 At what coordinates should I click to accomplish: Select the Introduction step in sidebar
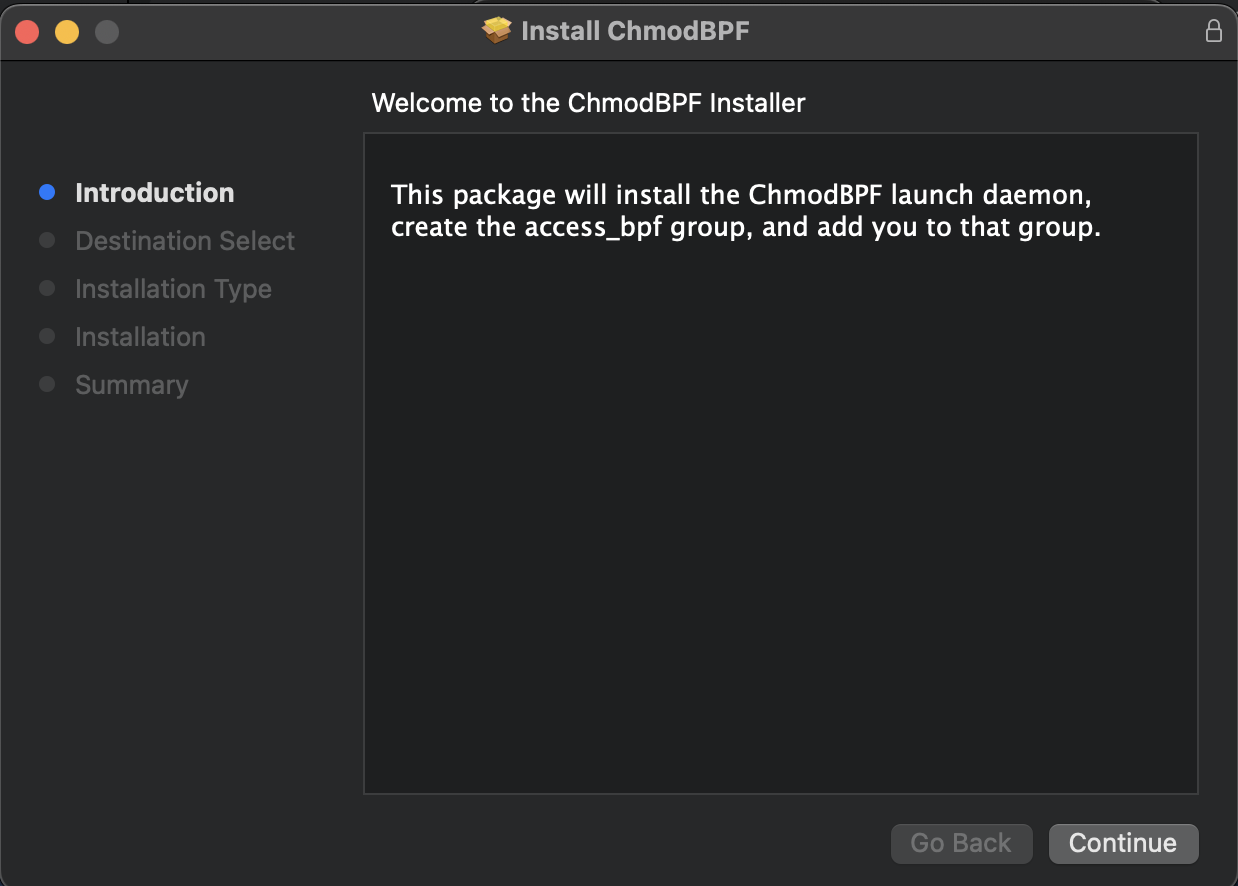coord(155,193)
